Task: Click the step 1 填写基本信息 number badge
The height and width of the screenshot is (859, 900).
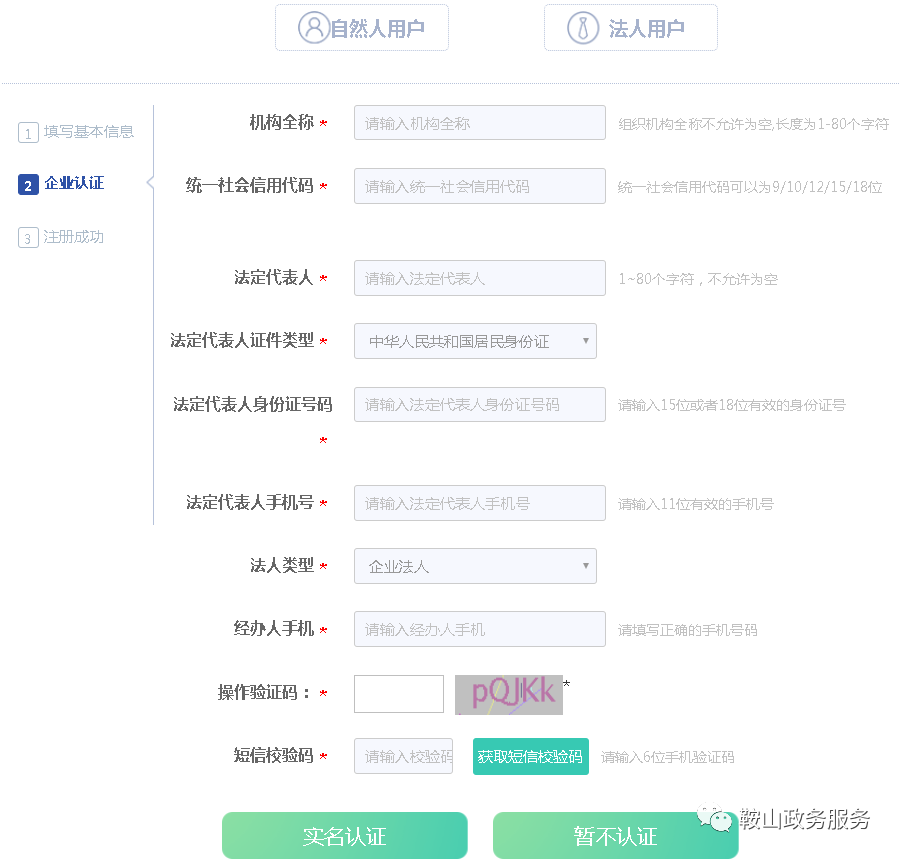Action: [x=28, y=131]
